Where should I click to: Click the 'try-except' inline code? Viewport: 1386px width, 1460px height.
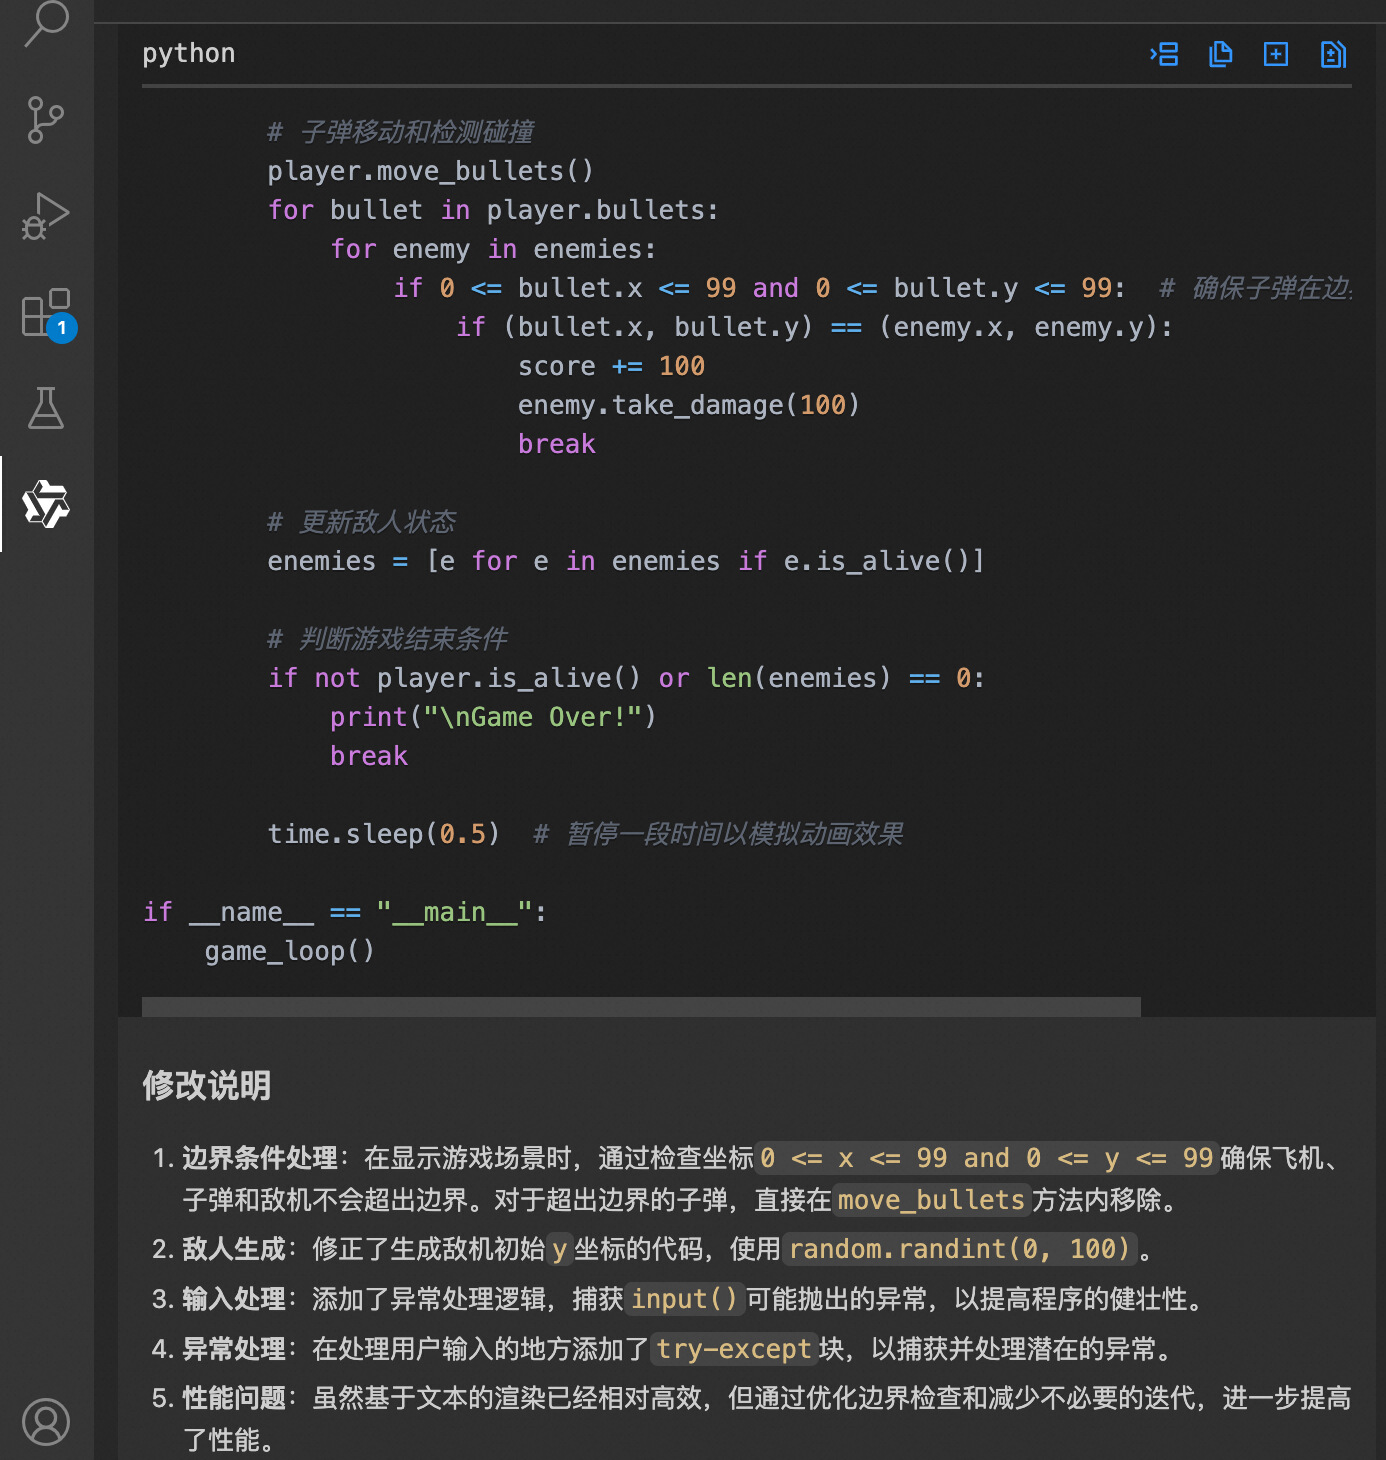point(733,1349)
